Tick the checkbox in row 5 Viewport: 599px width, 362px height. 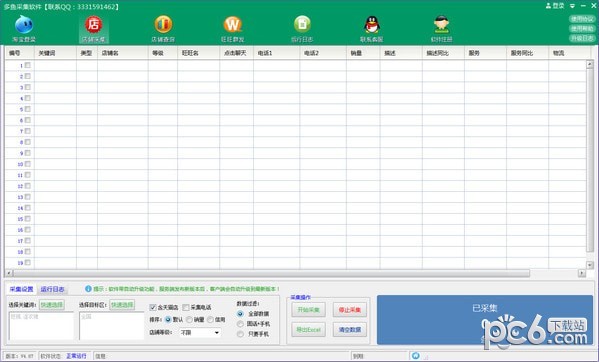(x=28, y=109)
